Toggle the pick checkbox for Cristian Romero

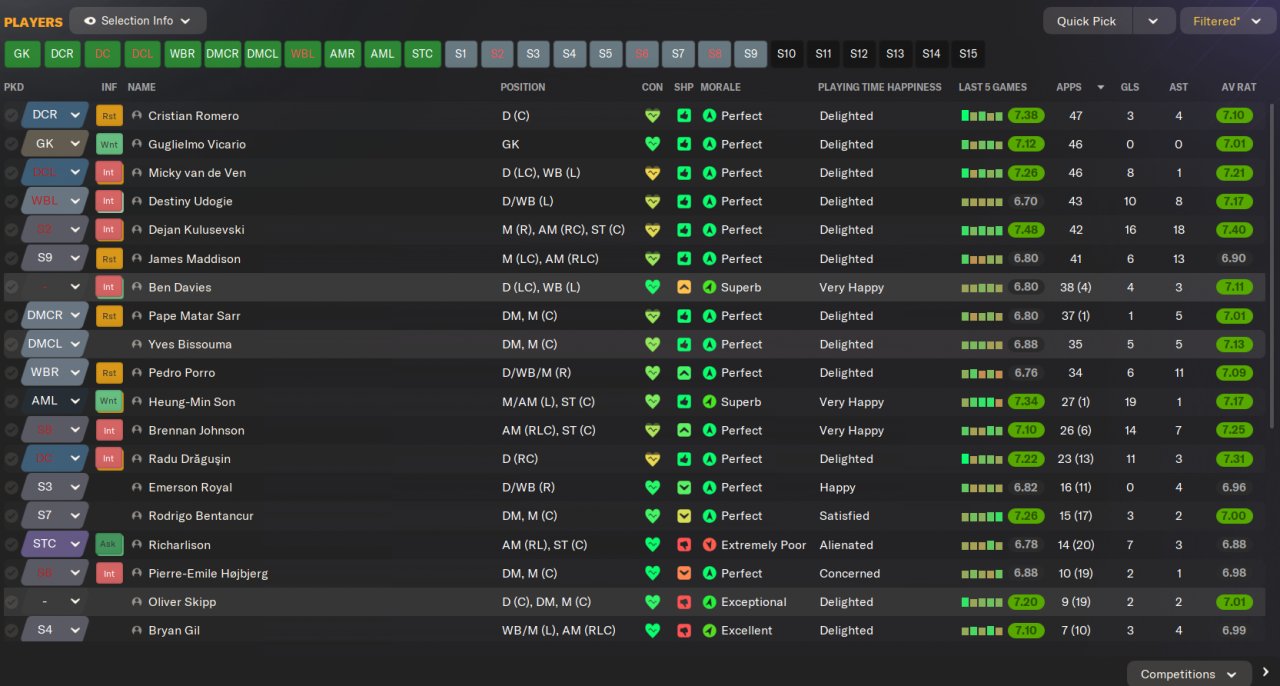tap(11, 116)
